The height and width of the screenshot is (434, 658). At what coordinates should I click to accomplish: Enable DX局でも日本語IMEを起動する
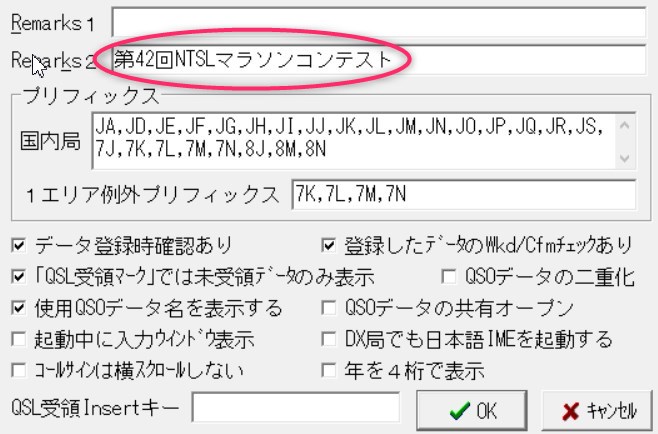click(x=328, y=339)
